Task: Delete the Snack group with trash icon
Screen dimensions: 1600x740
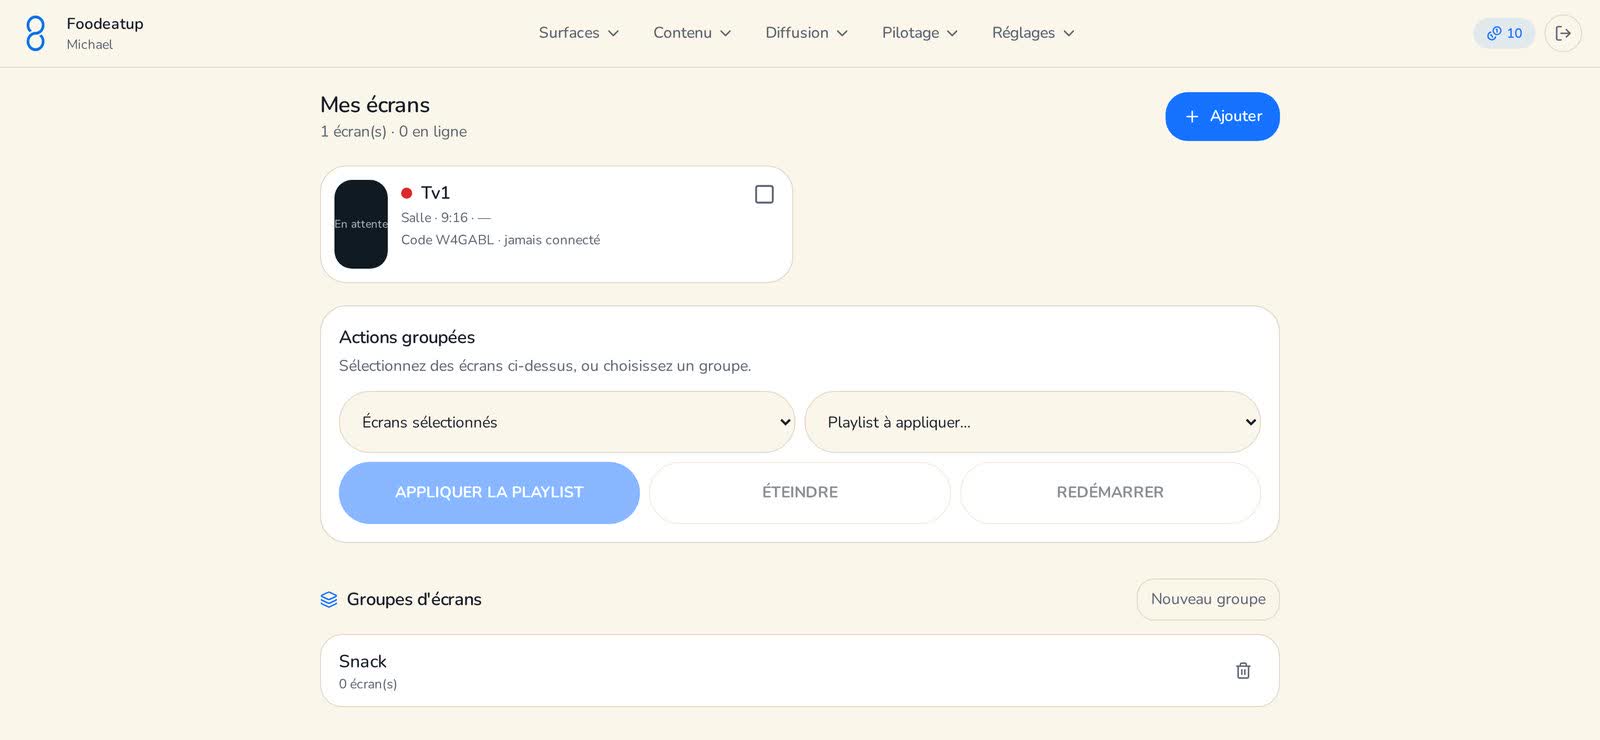Action: click(1243, 671)
